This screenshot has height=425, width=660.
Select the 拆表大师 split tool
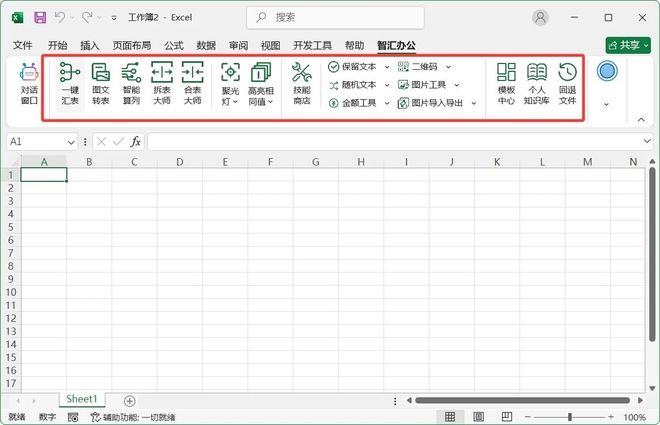point(162,83)
